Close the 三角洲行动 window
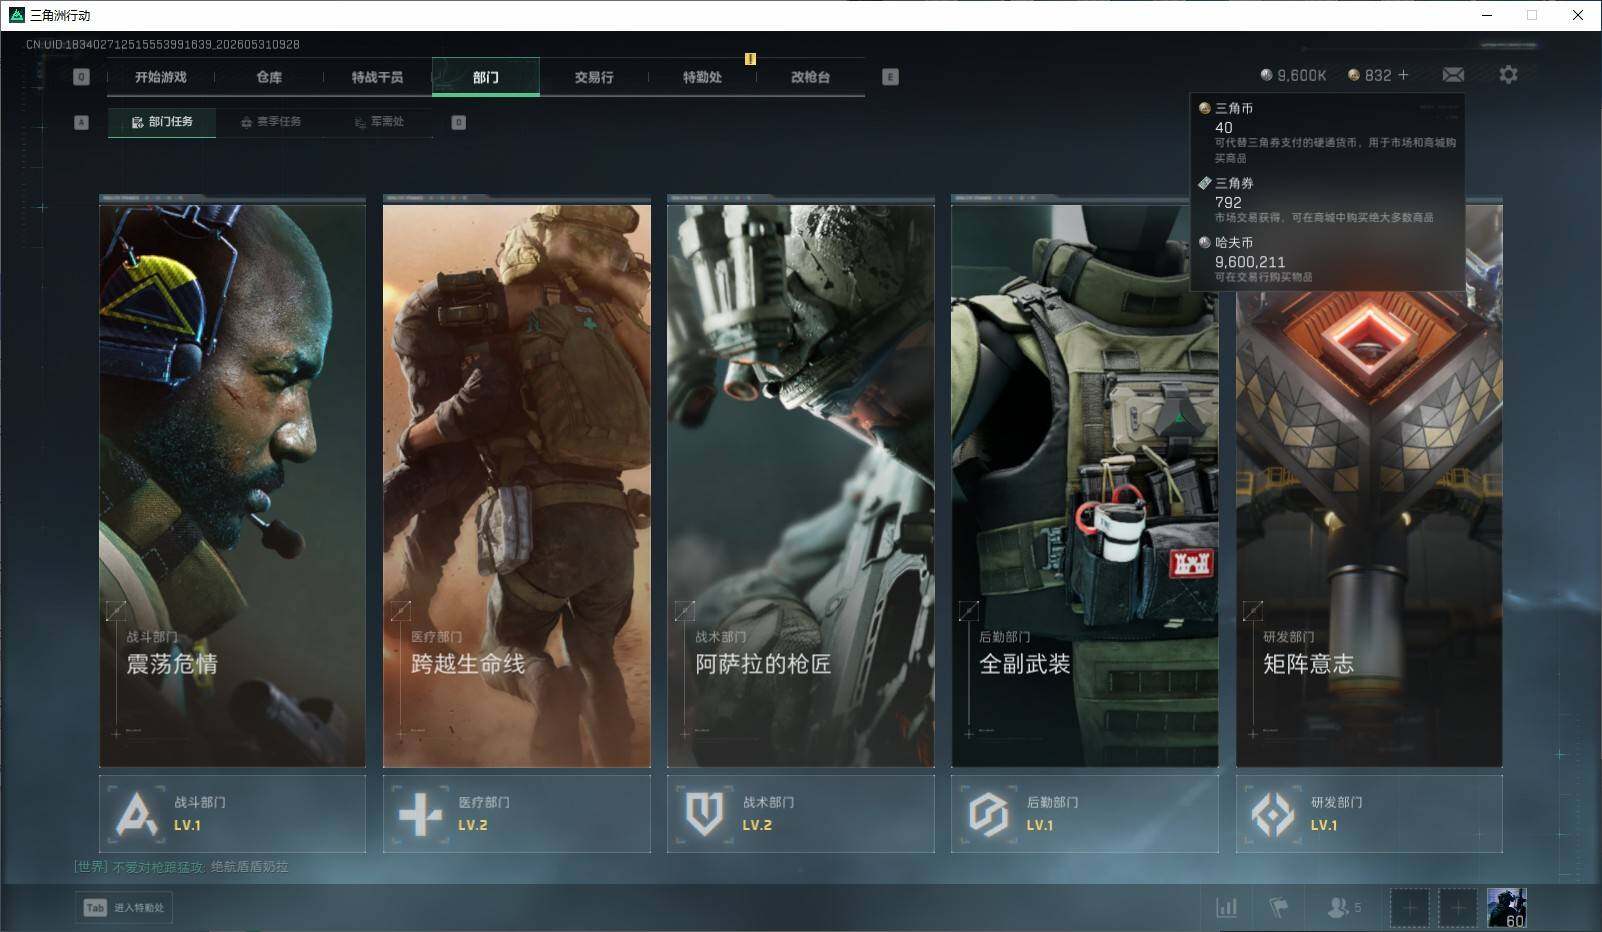Screen dimensions: 1602x932 pos(1578,15)
